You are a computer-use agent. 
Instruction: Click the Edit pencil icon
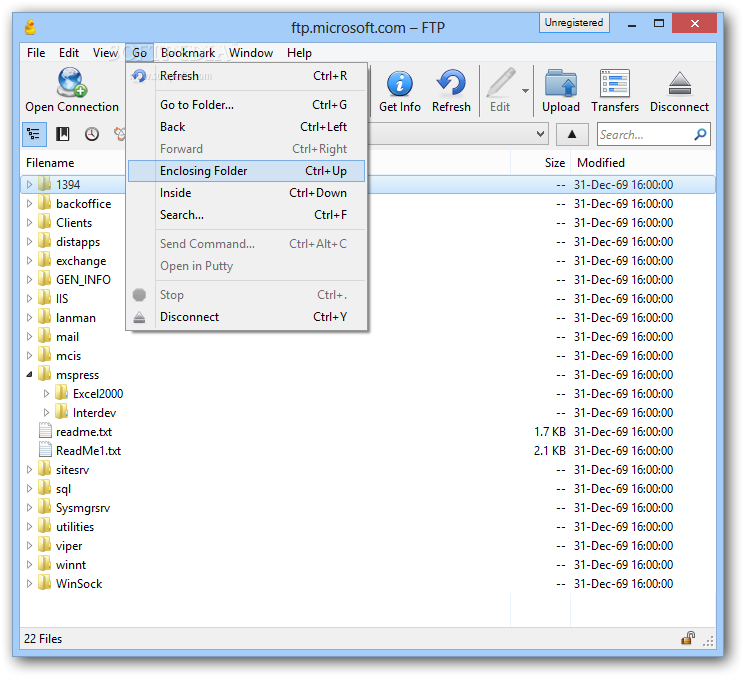click(501, 83)
